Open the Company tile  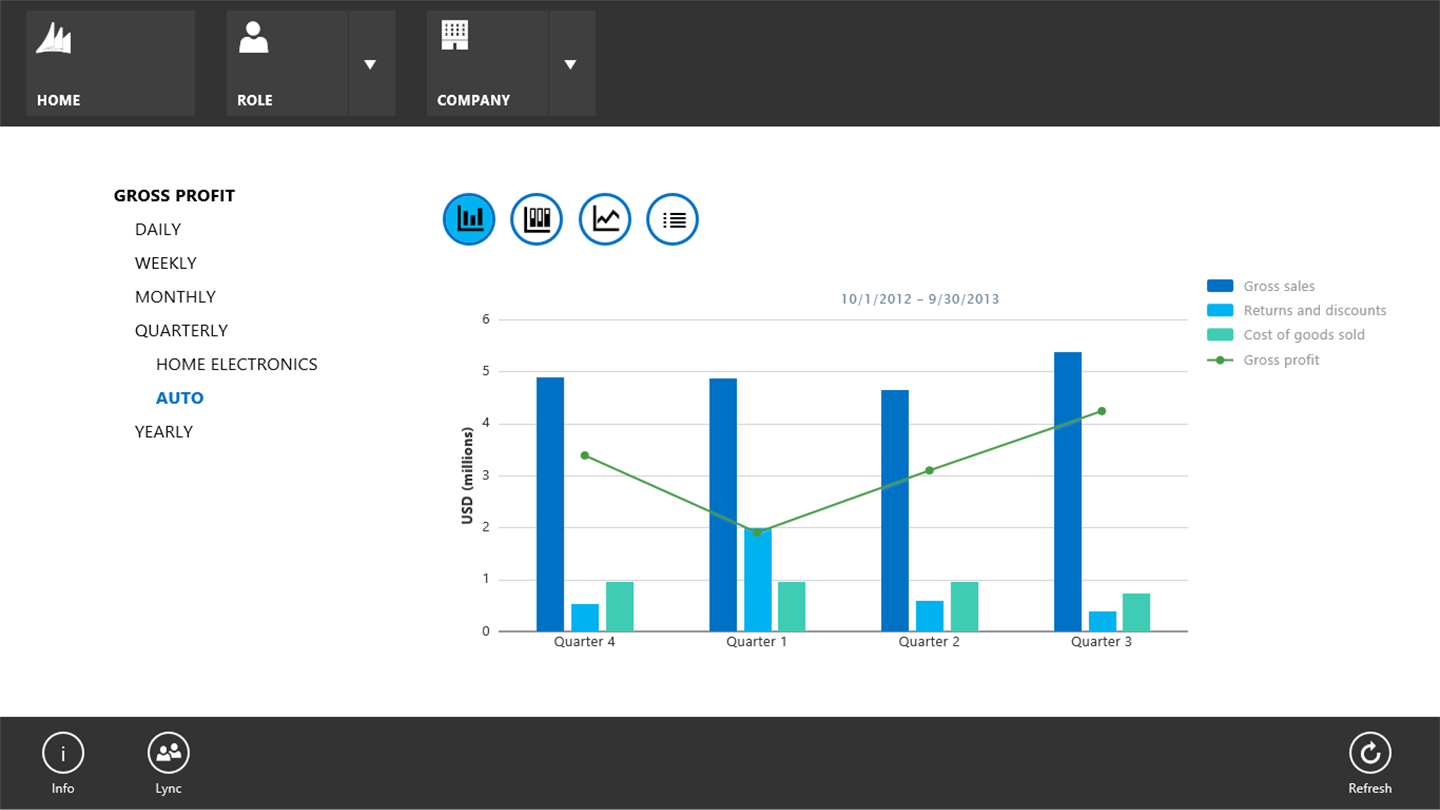[487, 63]
